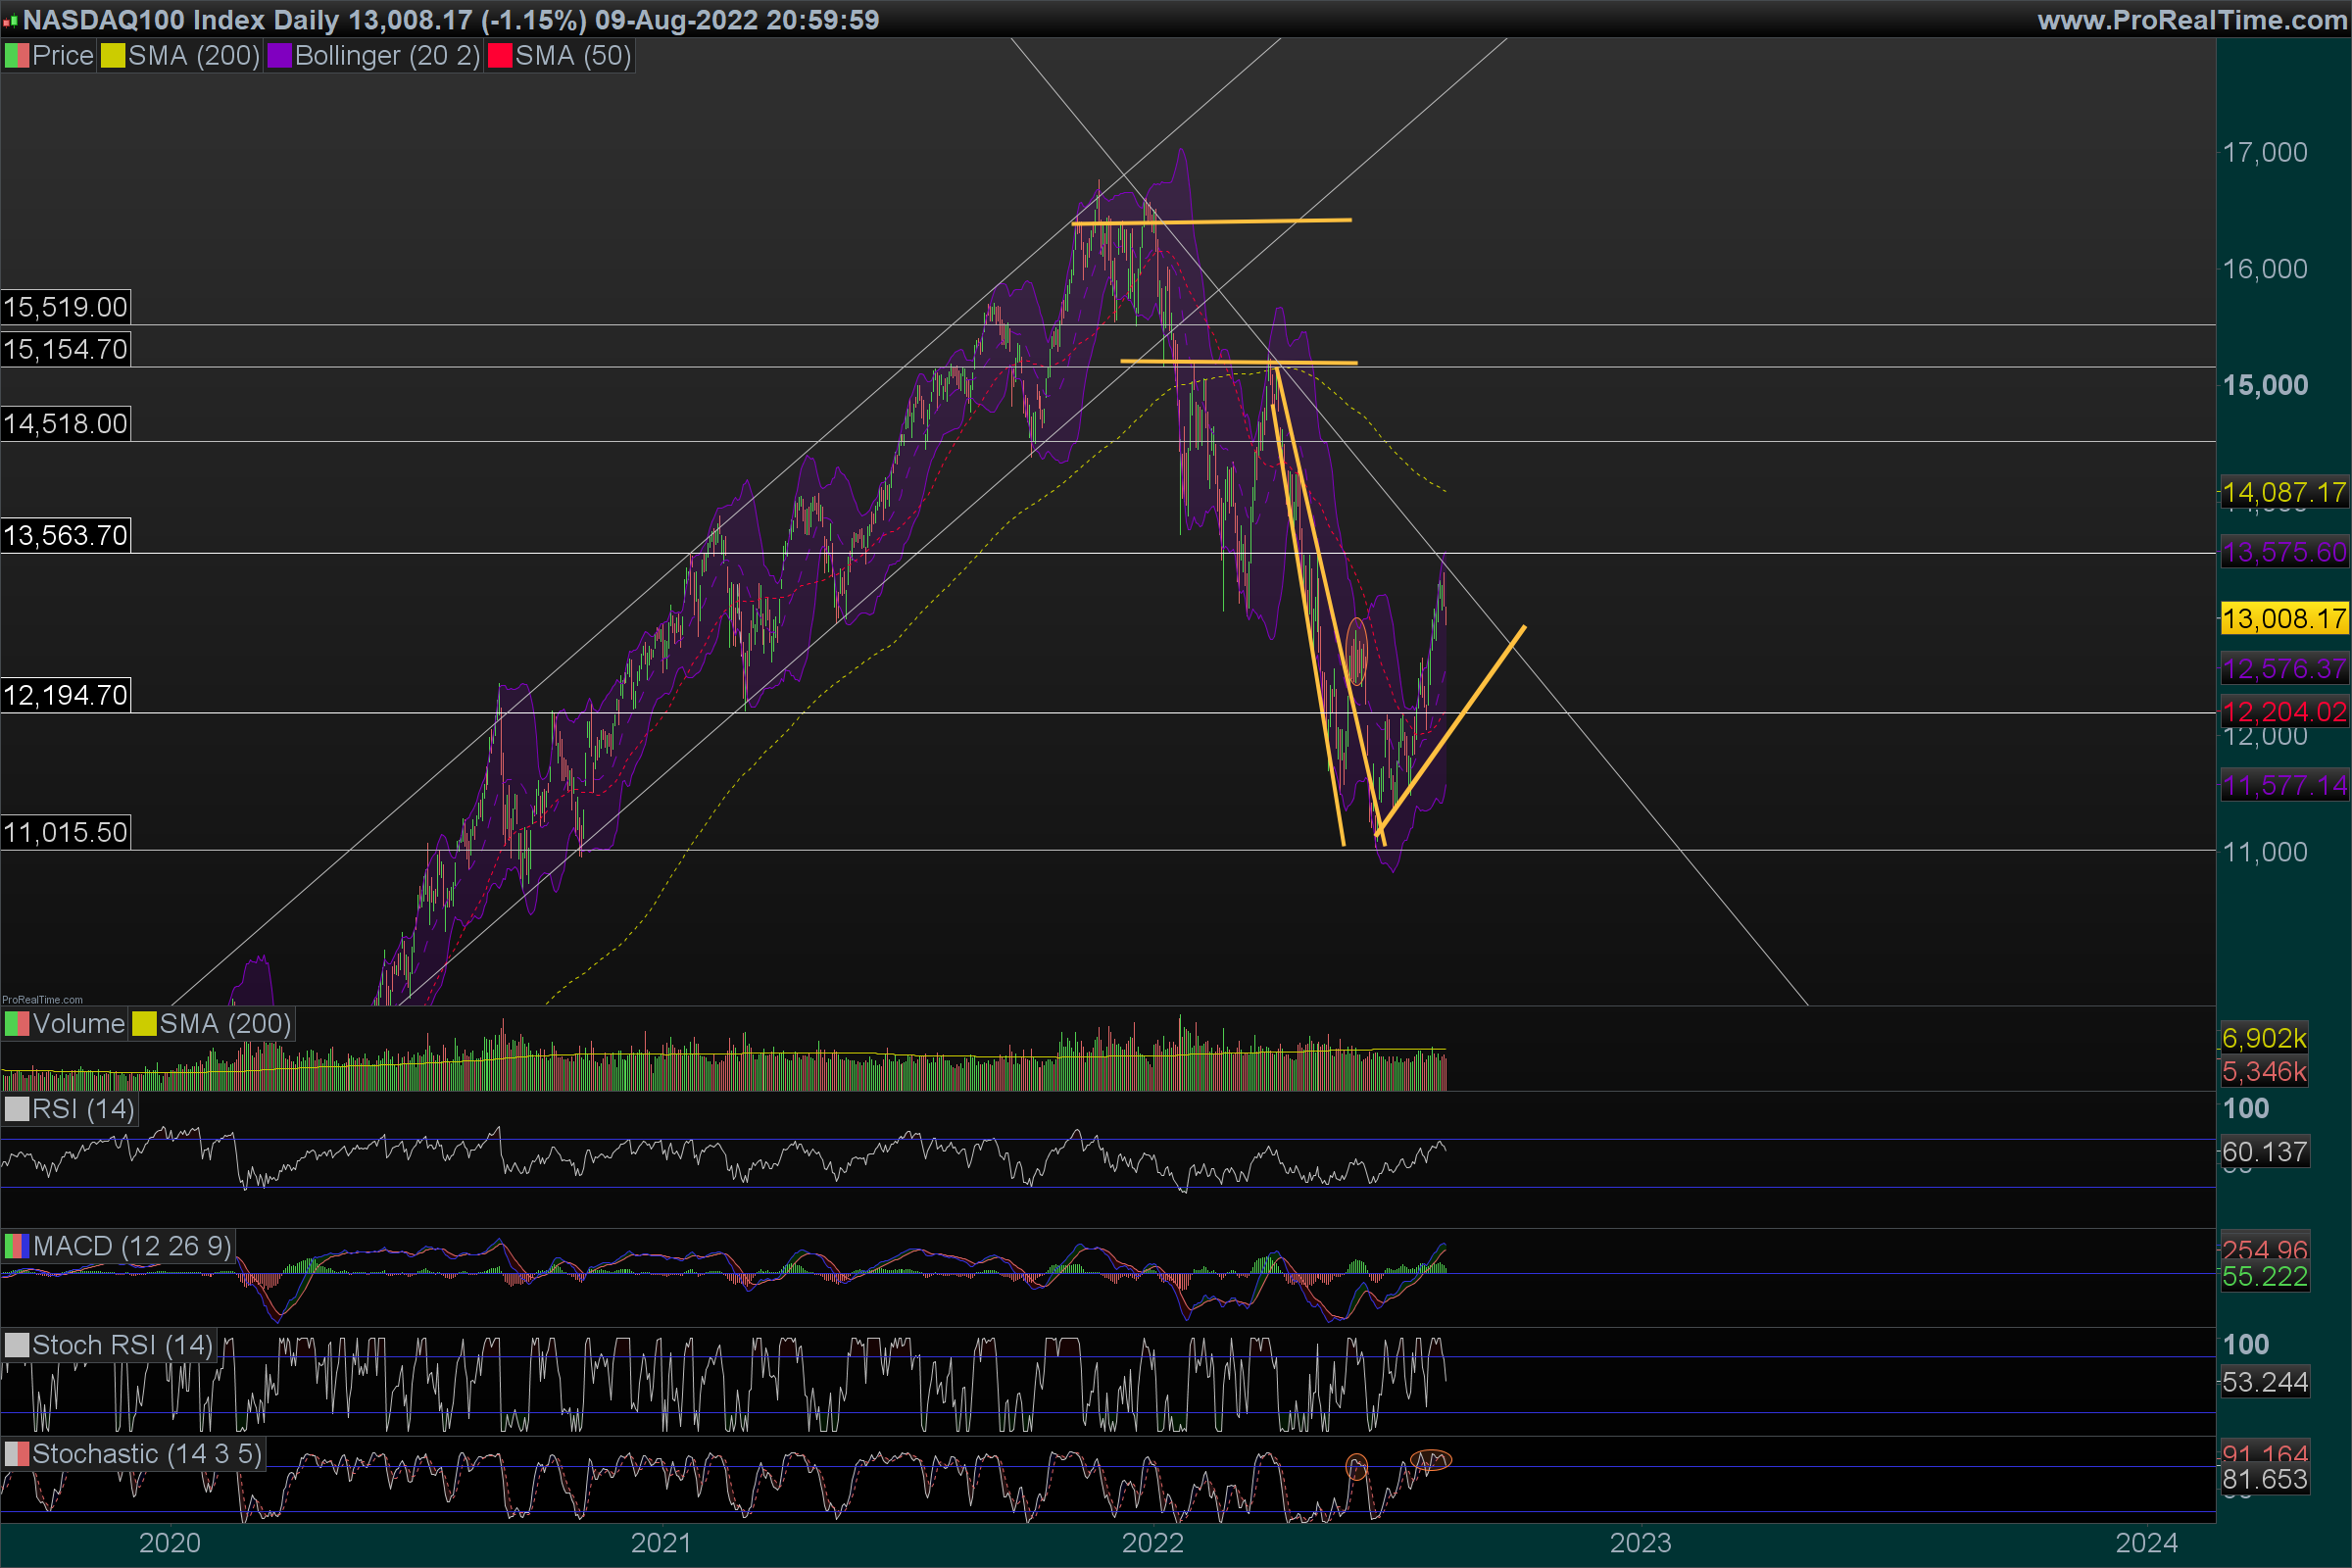Click the 12,576.37 Bollinger middle value

[x=2284, y=668]
